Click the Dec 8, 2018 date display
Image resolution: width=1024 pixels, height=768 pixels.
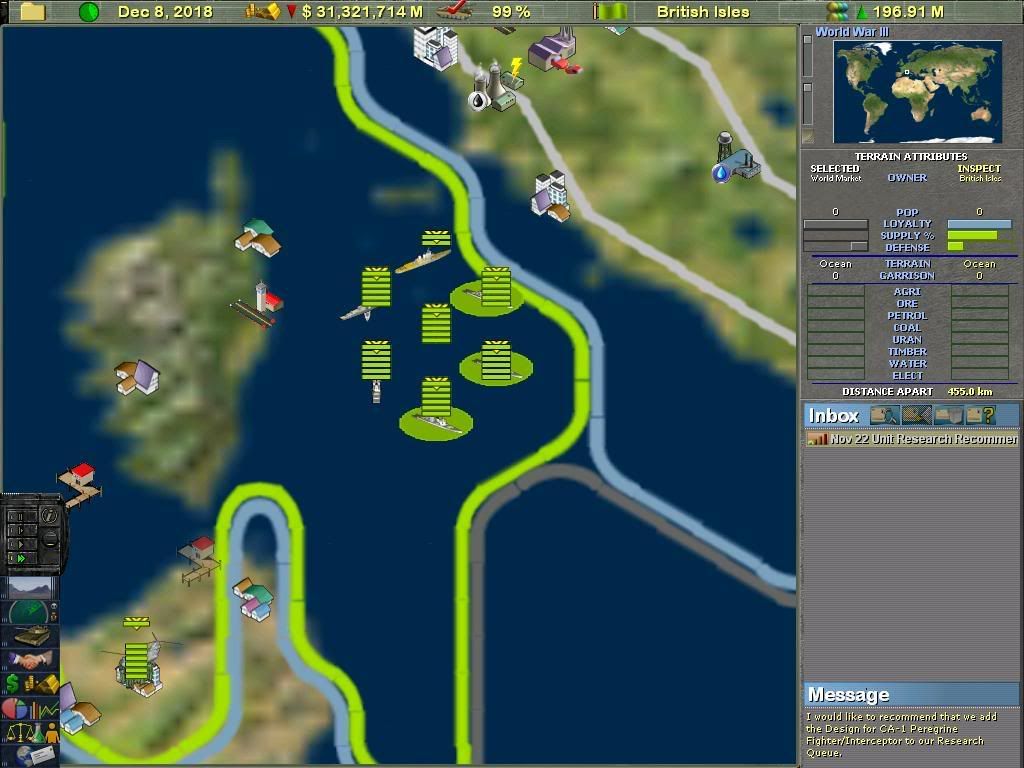click(165, 12)
